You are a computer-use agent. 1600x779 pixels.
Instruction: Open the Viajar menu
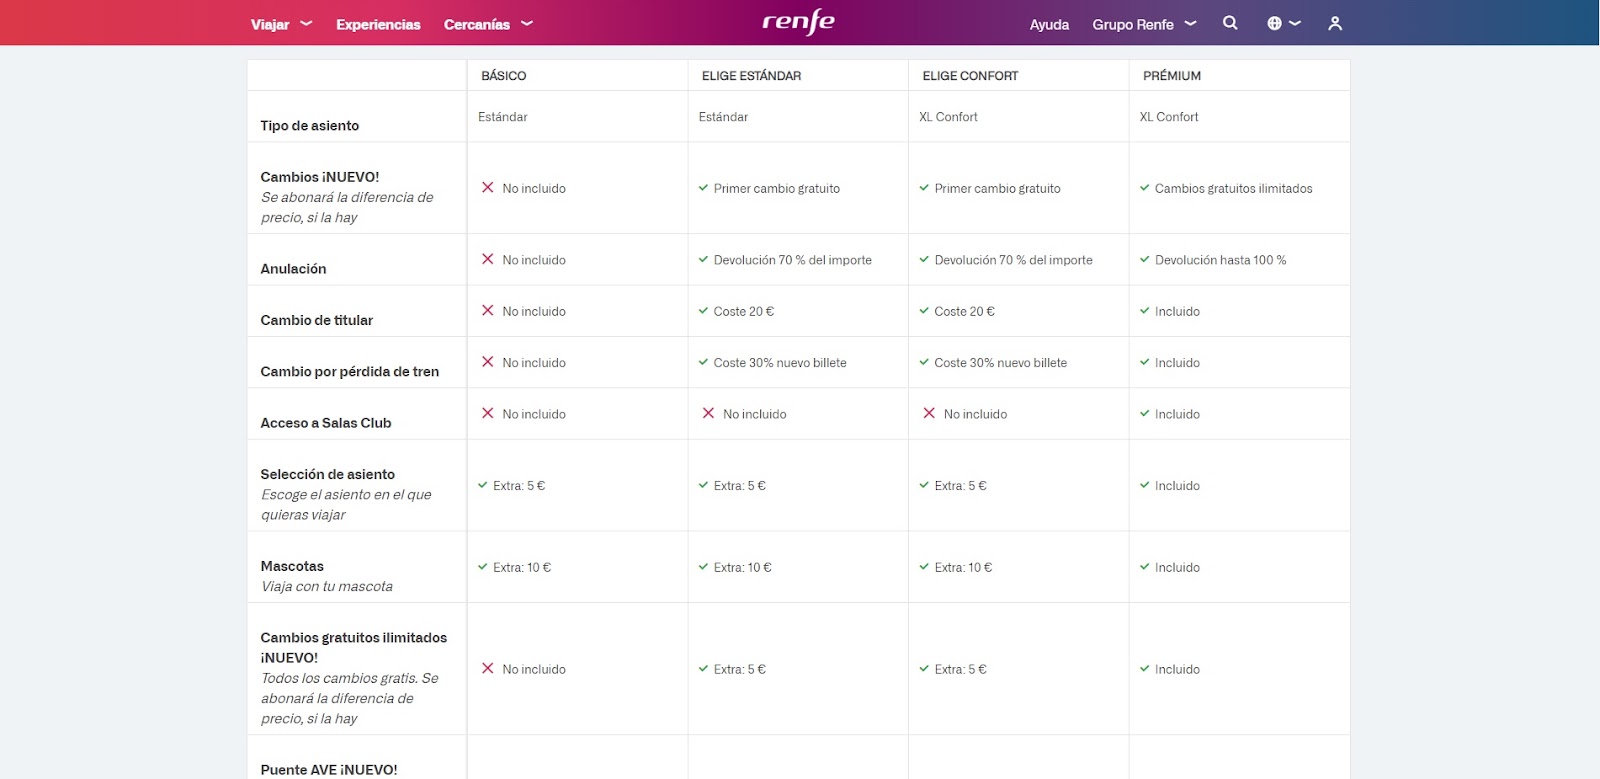tap(270, 24)
